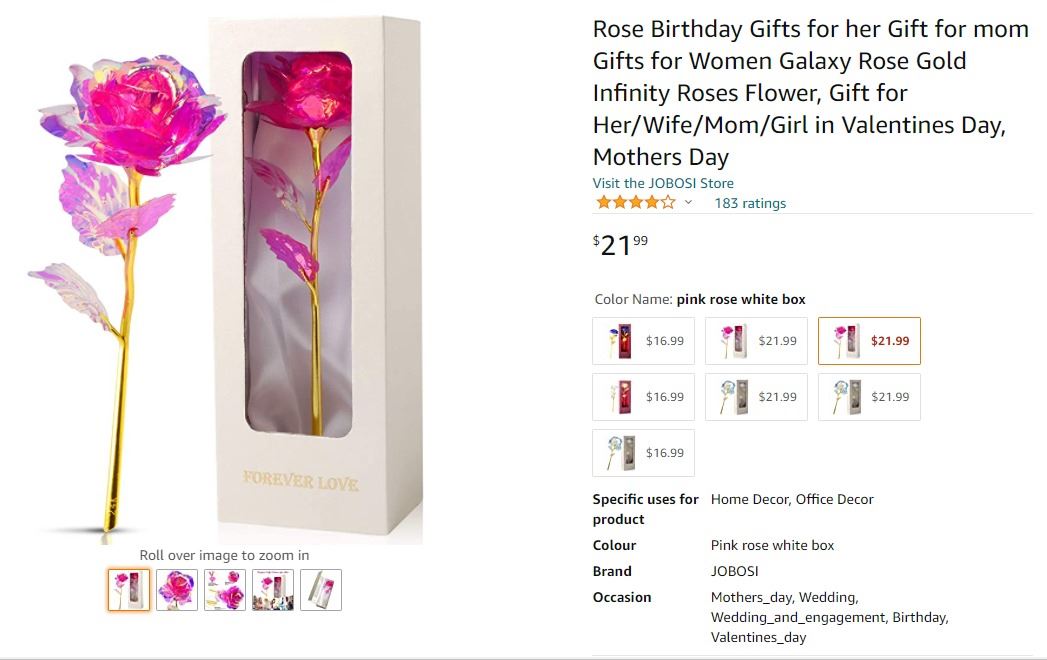1047x660 pixels.
Task: Pick the bottom-row blue rose $16.99 swatch
Action: point(644,453)
